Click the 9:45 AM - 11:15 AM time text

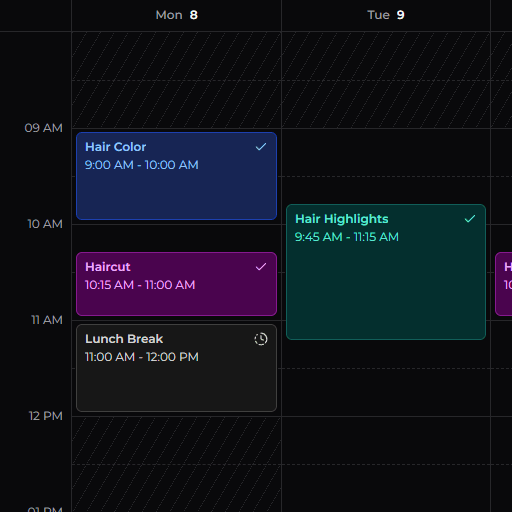pyautogui.click(x=347, y=237)
